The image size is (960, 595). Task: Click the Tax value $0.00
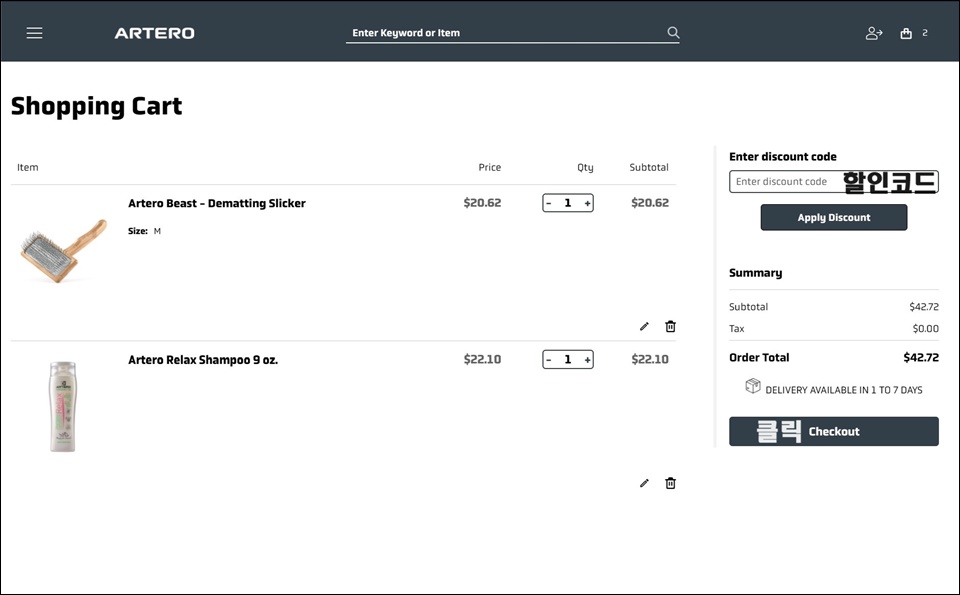click(x=925, y=329)
